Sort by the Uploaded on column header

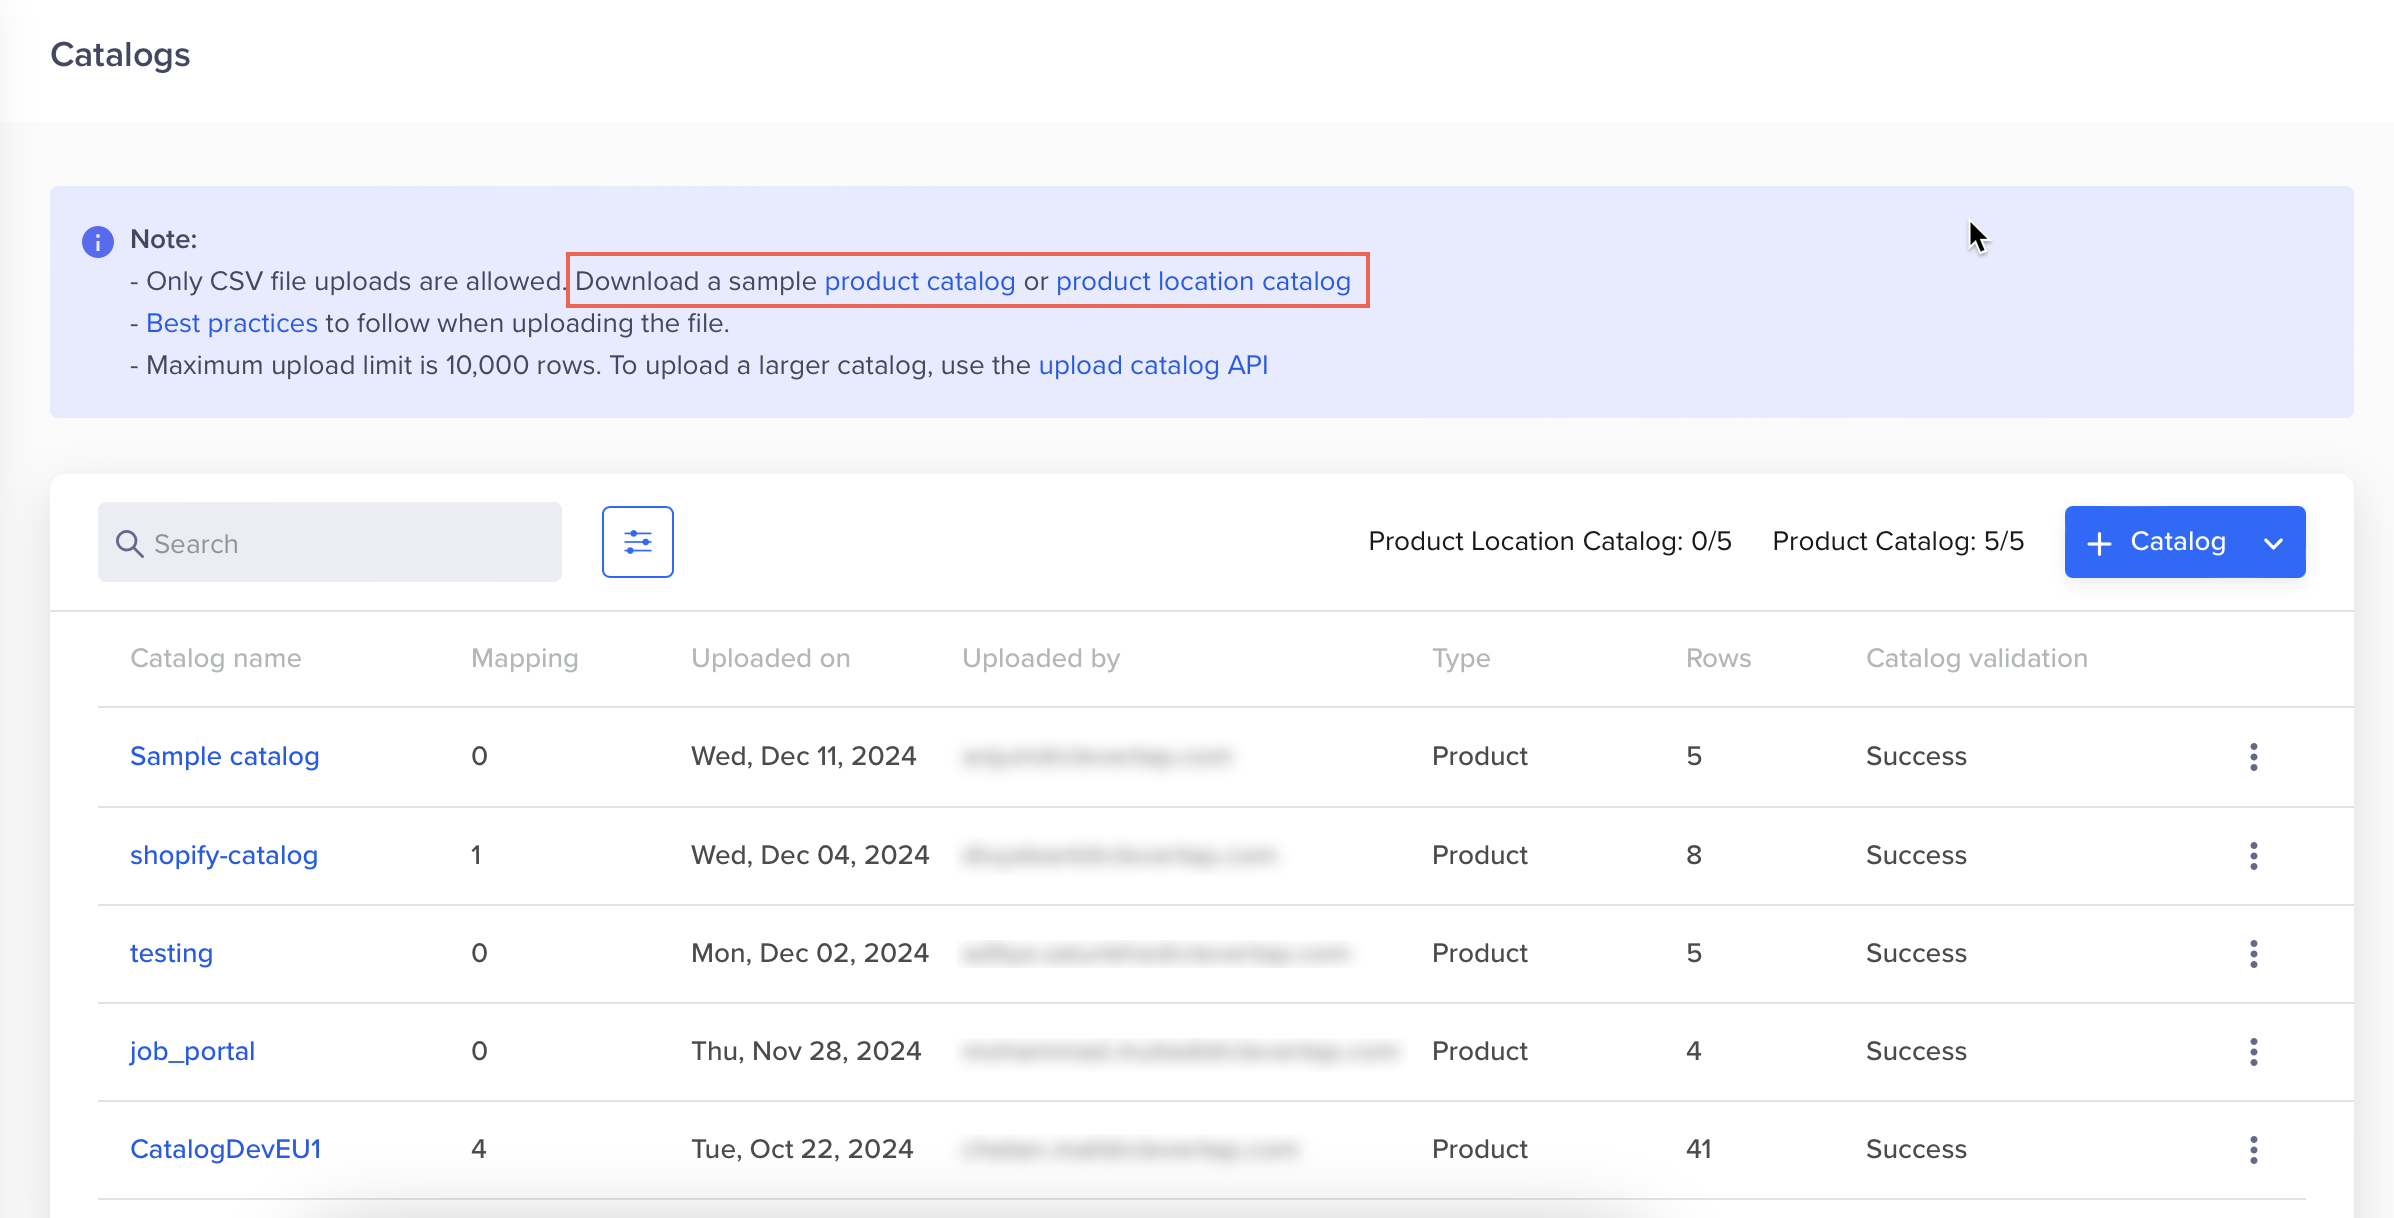[x=770, y=658]
